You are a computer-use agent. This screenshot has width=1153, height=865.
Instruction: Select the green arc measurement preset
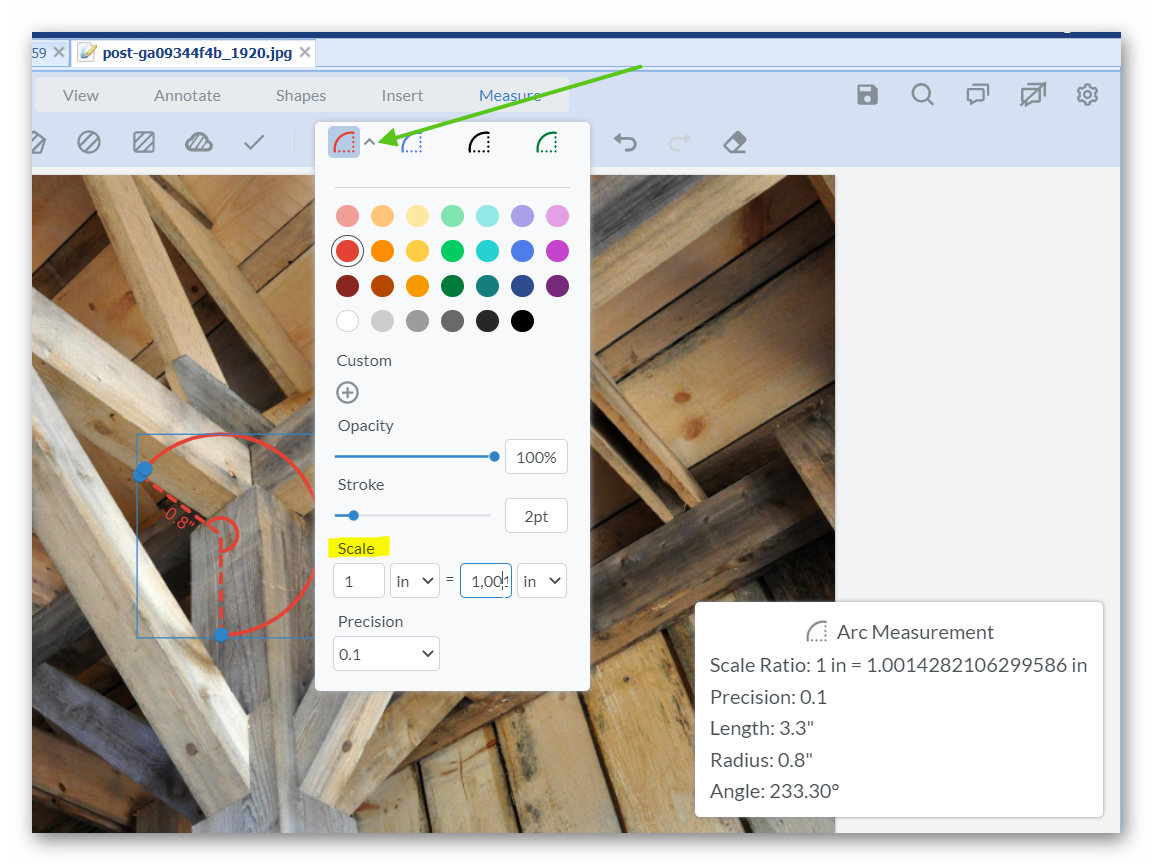pos(547,143)
